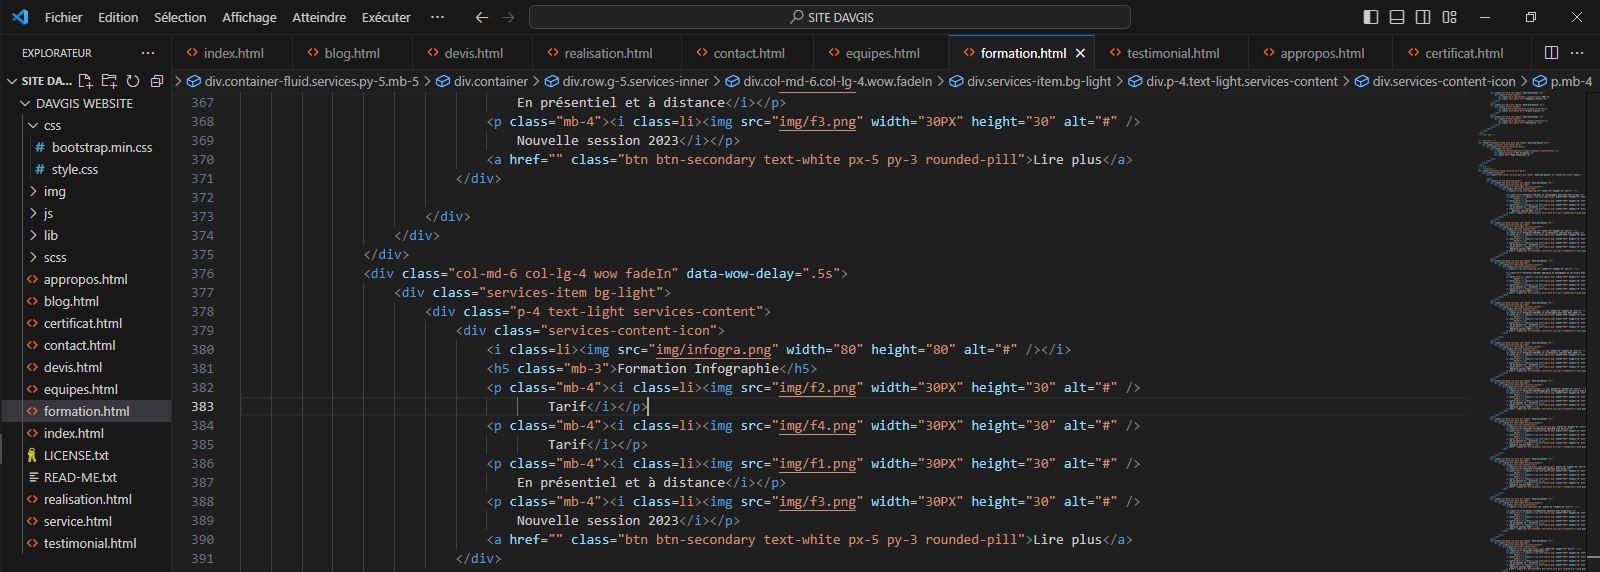Switch to the contact.html tab
This screenshot has height=572, width=1600.
click(x=748, y=53)
